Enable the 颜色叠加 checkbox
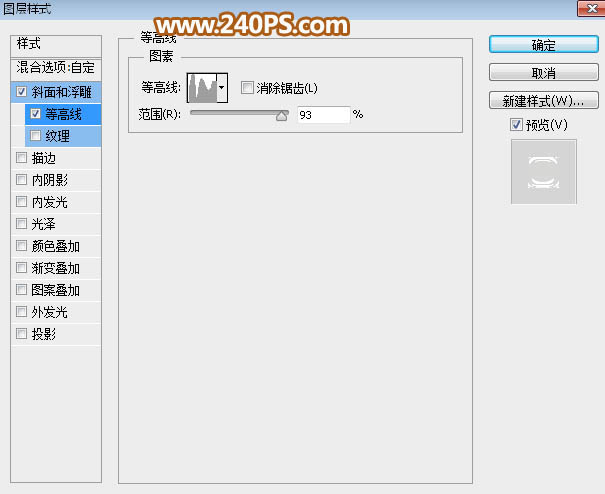Screen dimensions: 605x494 [x=21, y=246]
